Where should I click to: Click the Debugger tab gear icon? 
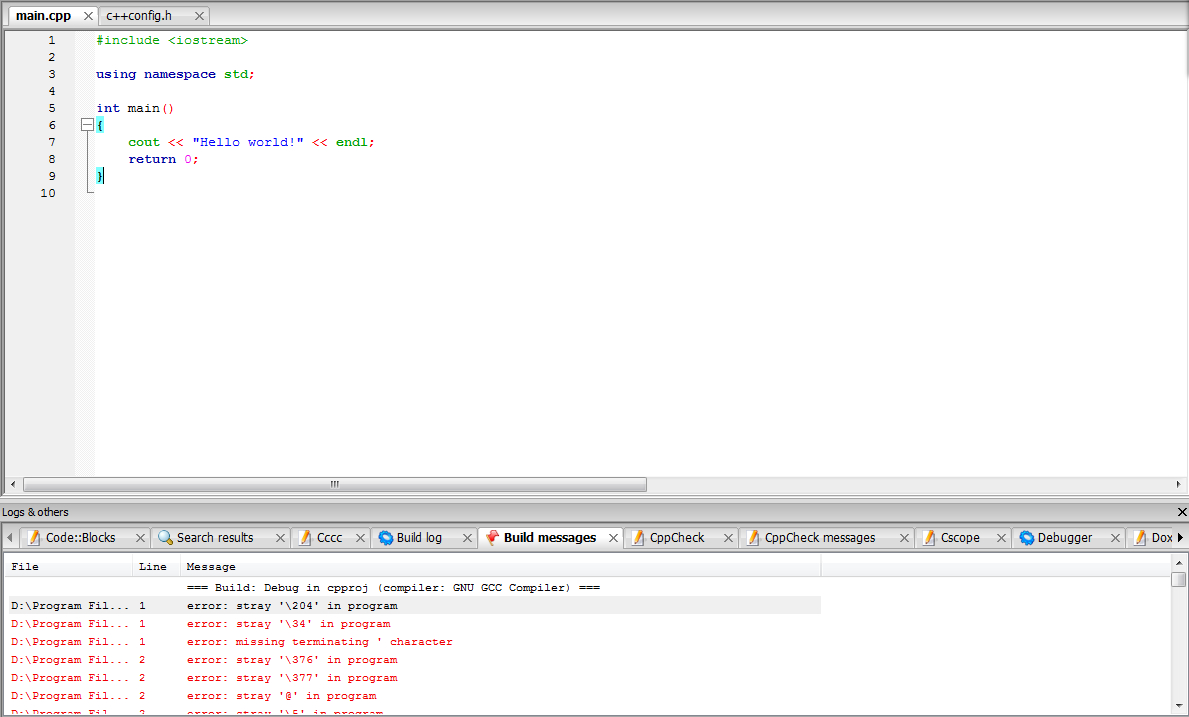coord(1026,538)
